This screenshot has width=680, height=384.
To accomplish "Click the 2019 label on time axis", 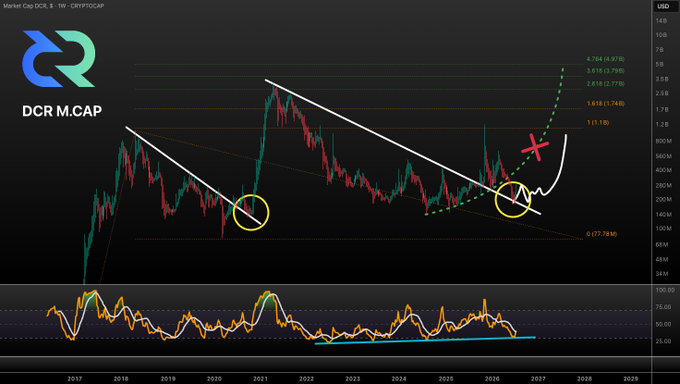I will click(168, 379).
